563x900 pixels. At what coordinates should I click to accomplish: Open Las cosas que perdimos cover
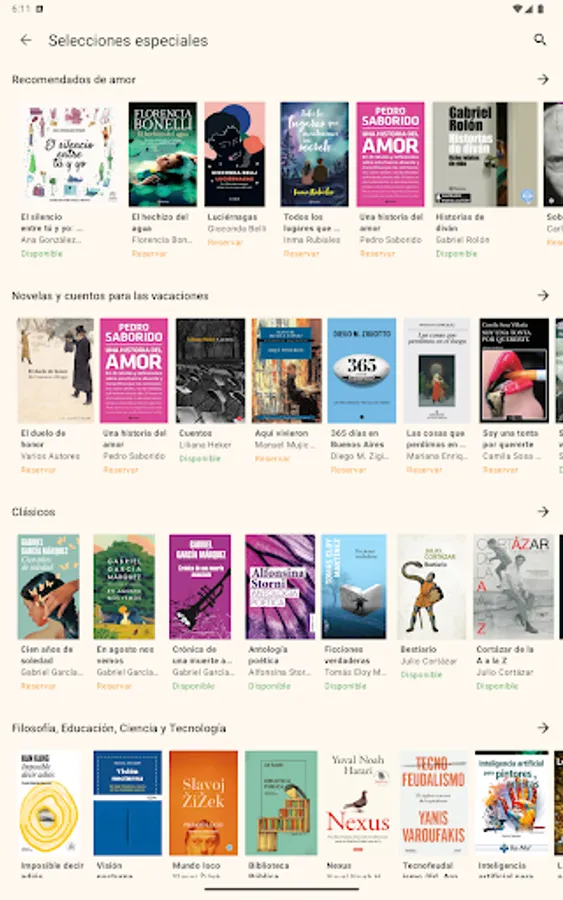click(437, 371)
